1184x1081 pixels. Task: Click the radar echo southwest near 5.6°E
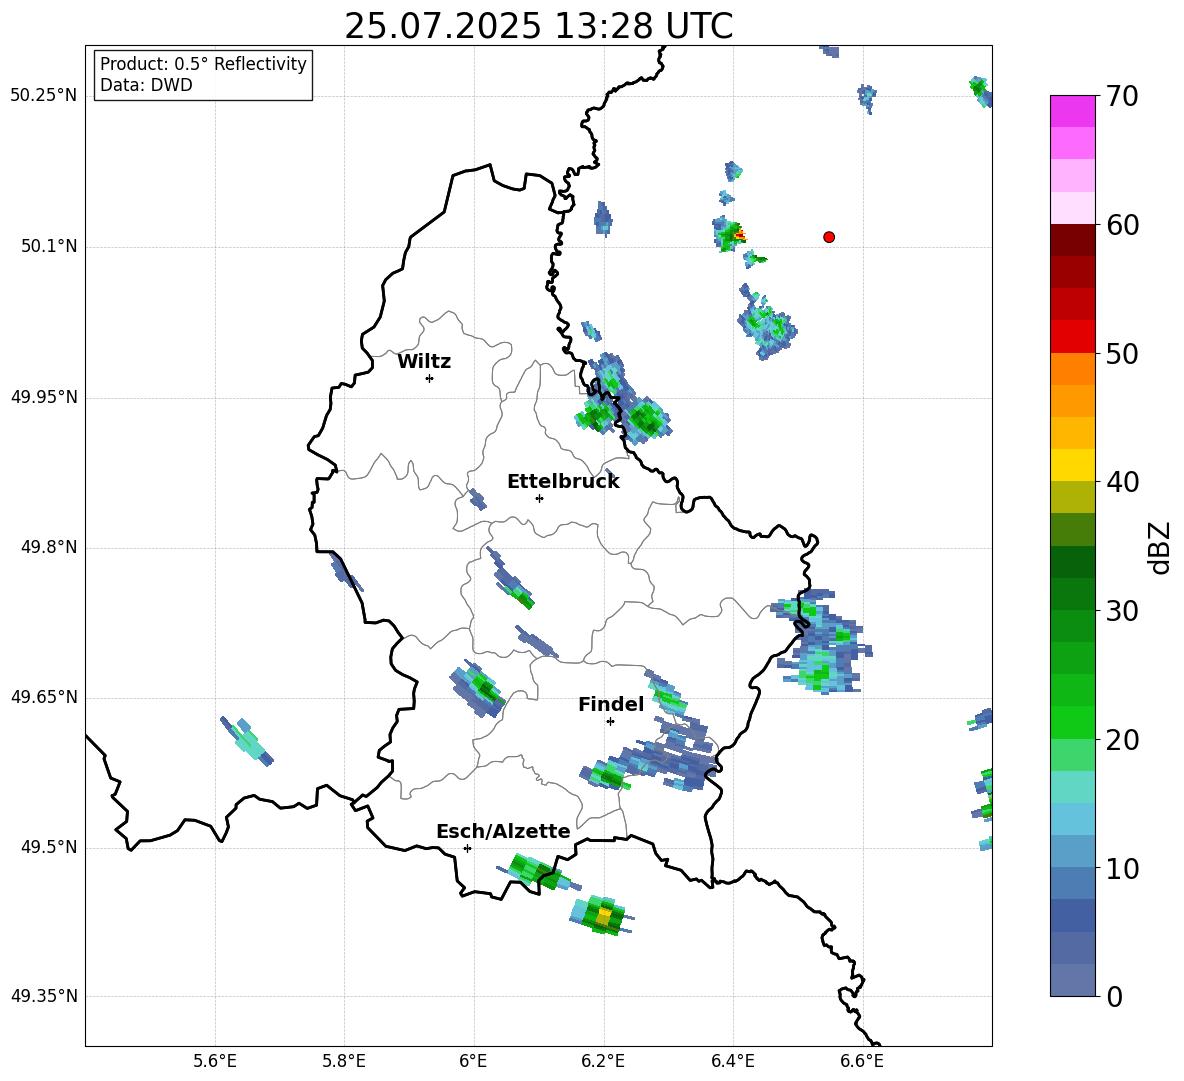(247, 741)
